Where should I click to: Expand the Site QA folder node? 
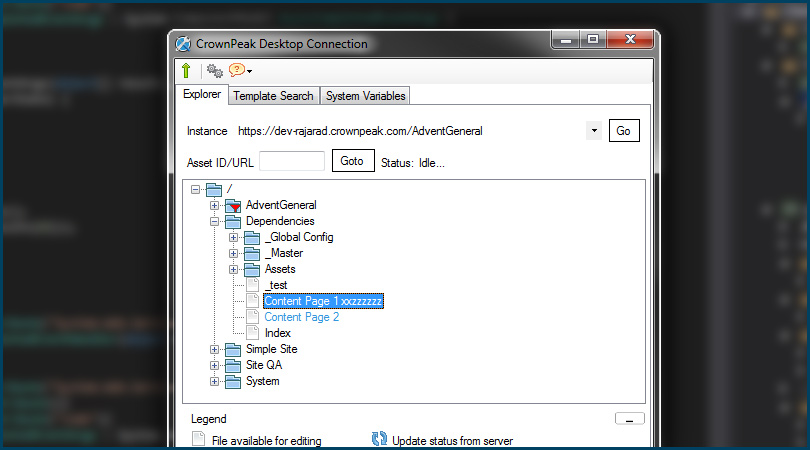coord(214,366)
